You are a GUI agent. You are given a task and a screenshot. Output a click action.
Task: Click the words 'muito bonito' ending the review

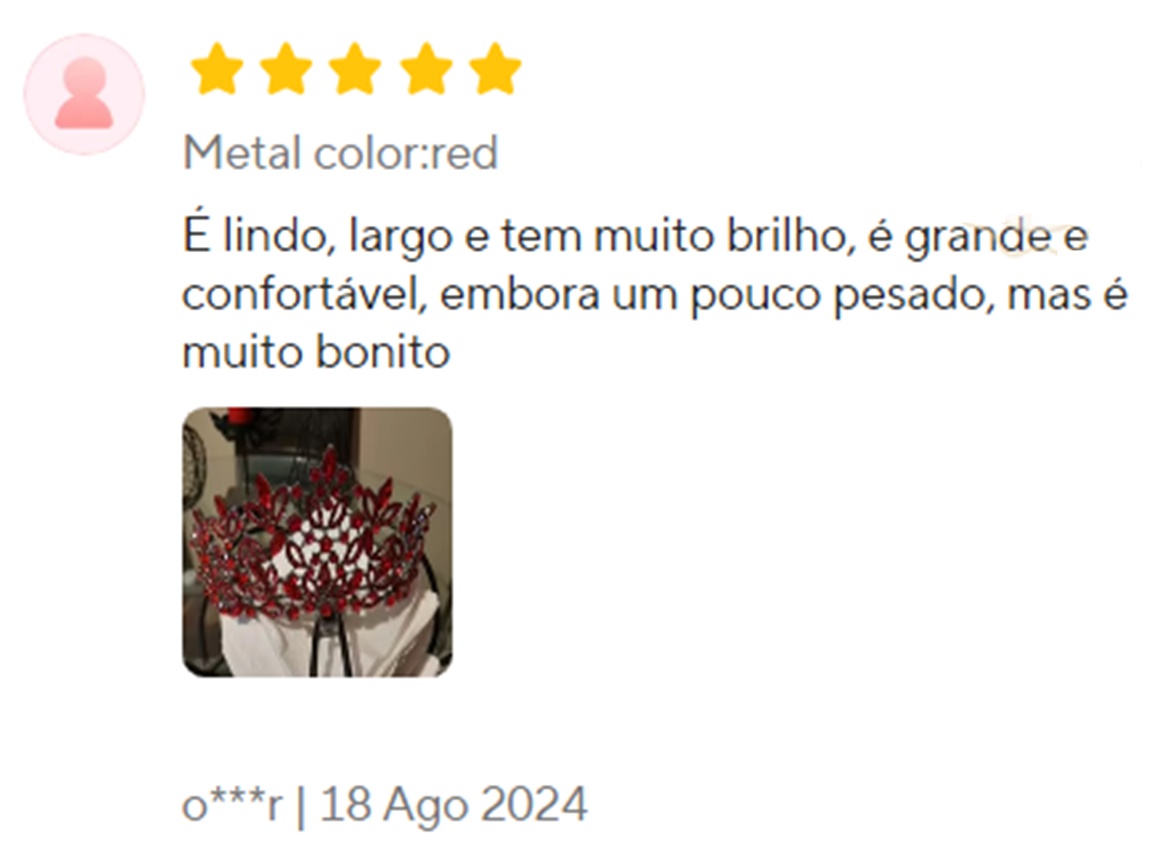coord(316,352)
